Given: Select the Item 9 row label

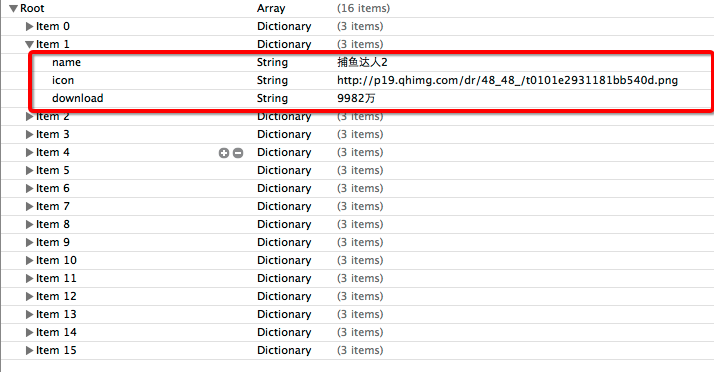Looking at the screenshot, I should coord(53,242).
